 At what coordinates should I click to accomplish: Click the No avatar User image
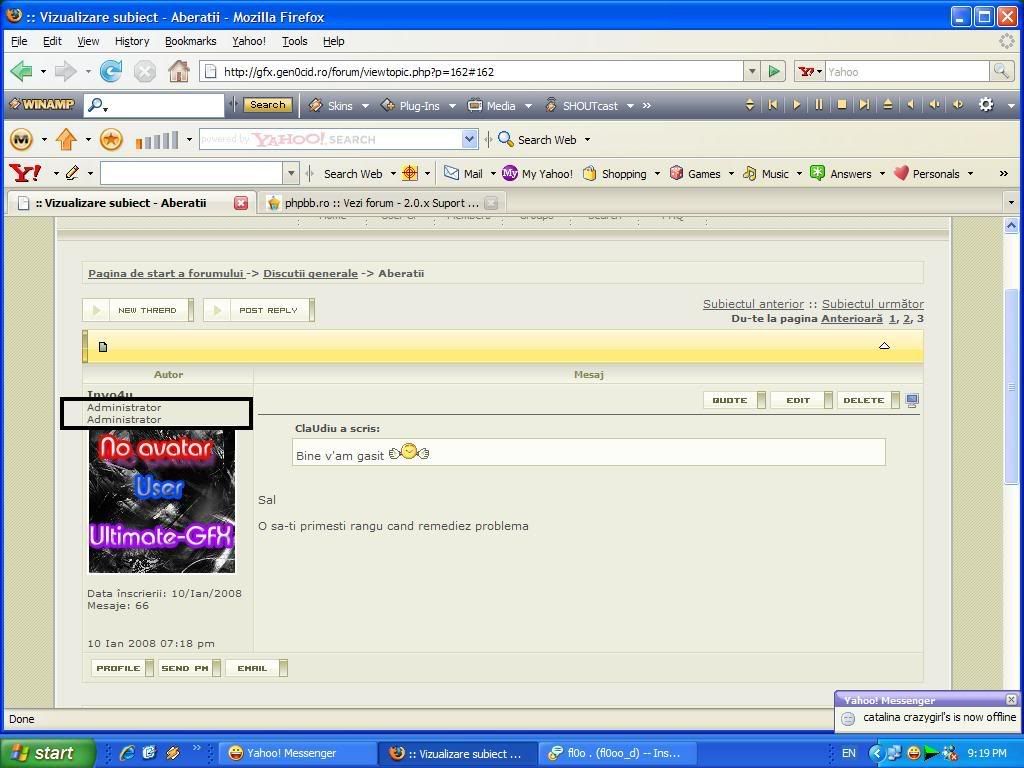tap(162, 501)
